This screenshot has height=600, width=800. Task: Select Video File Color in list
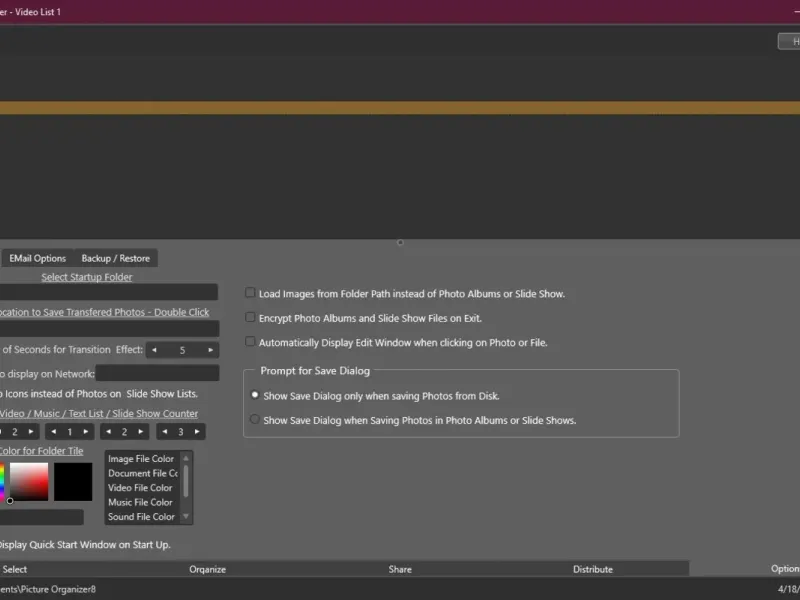click(141, 488)
